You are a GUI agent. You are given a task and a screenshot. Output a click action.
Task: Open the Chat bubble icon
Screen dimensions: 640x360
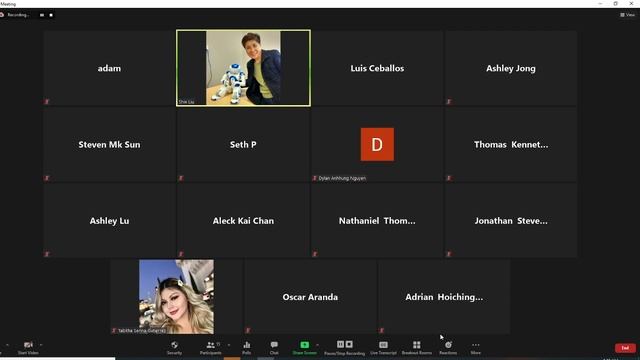click(x=274, y=345)
